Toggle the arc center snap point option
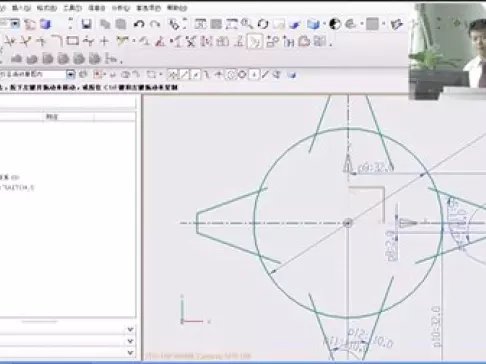The width and height of the screenshot is (486, 364). click(x=231, y=75)
